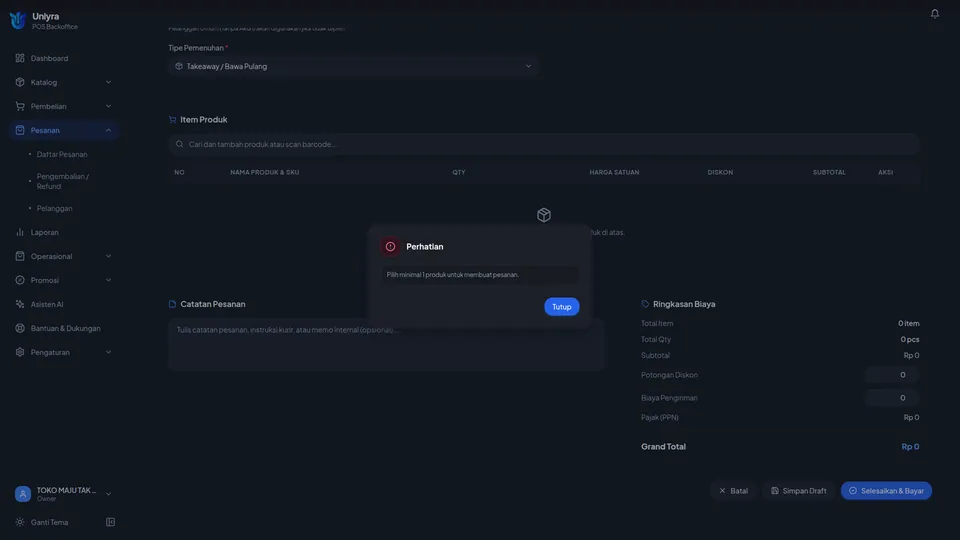Click the empty product box icon
The image size is (960, 540).
click(x=544, y=215)
